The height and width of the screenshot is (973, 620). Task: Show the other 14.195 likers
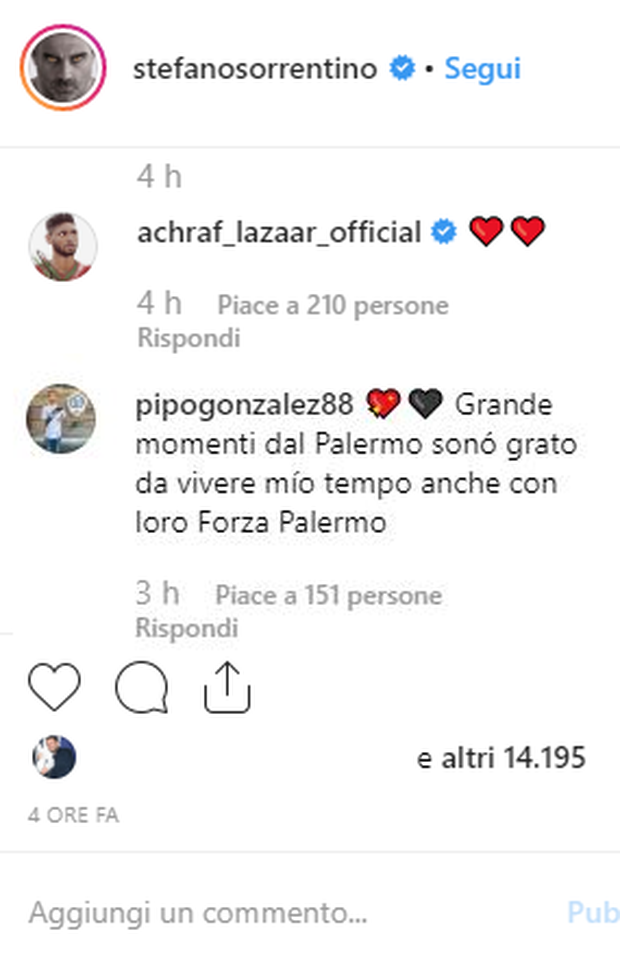[501, 758]
